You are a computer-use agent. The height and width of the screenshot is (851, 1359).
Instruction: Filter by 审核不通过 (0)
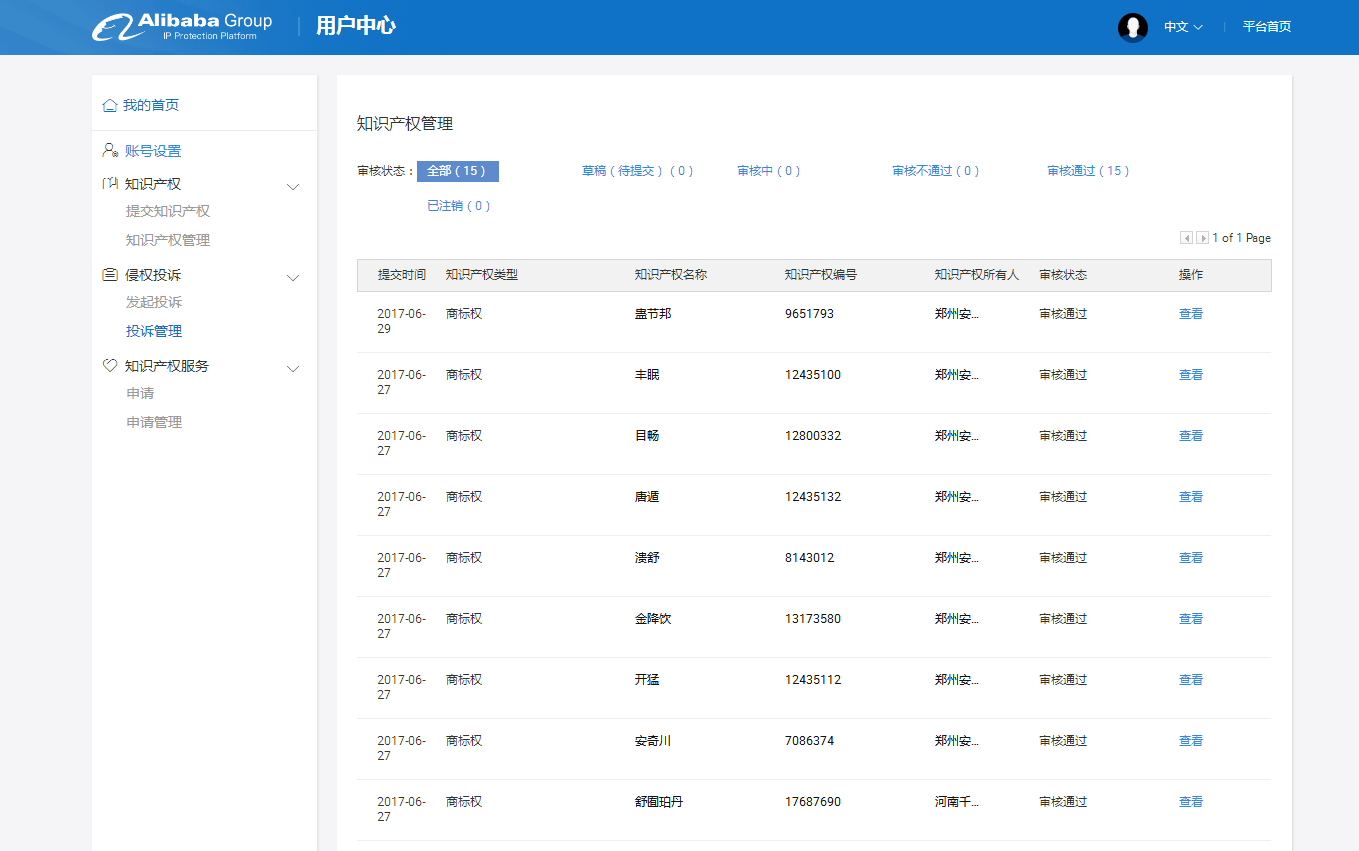coord(936,171)
